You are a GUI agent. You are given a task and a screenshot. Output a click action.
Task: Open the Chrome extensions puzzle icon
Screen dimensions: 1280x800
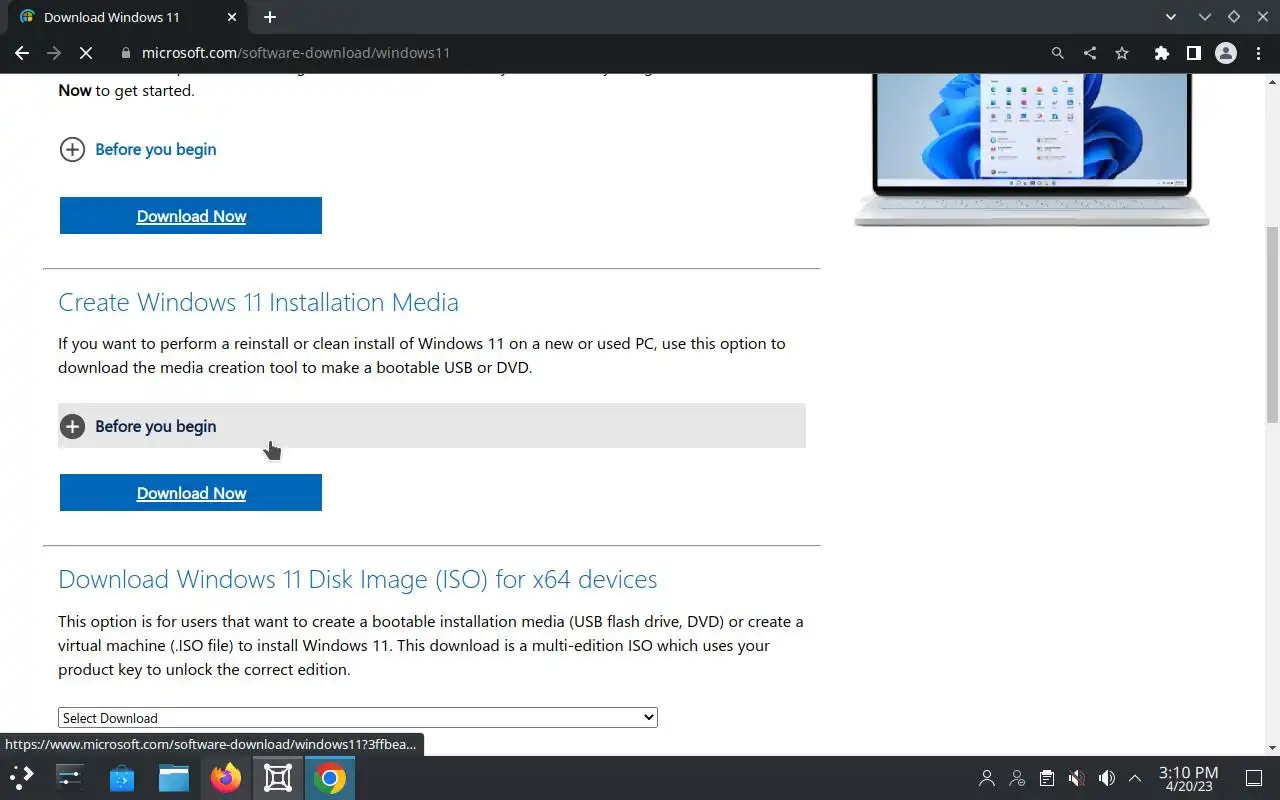(1162, 53)
